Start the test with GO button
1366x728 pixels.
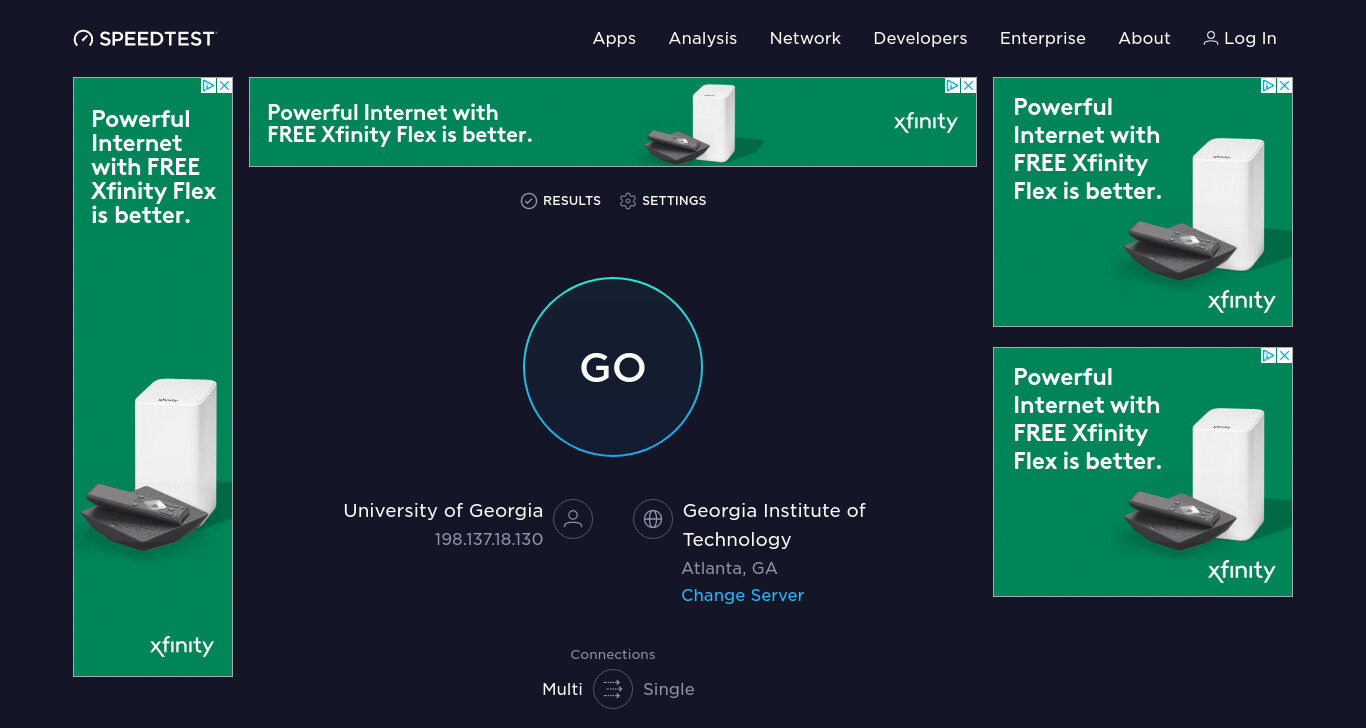[x=613, y=367]
